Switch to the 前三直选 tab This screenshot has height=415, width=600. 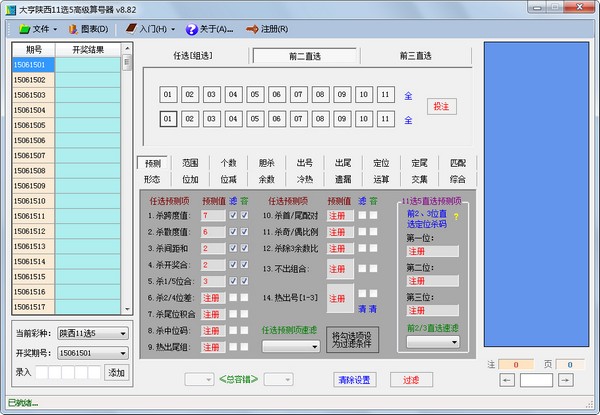click(x=414, y=55)
